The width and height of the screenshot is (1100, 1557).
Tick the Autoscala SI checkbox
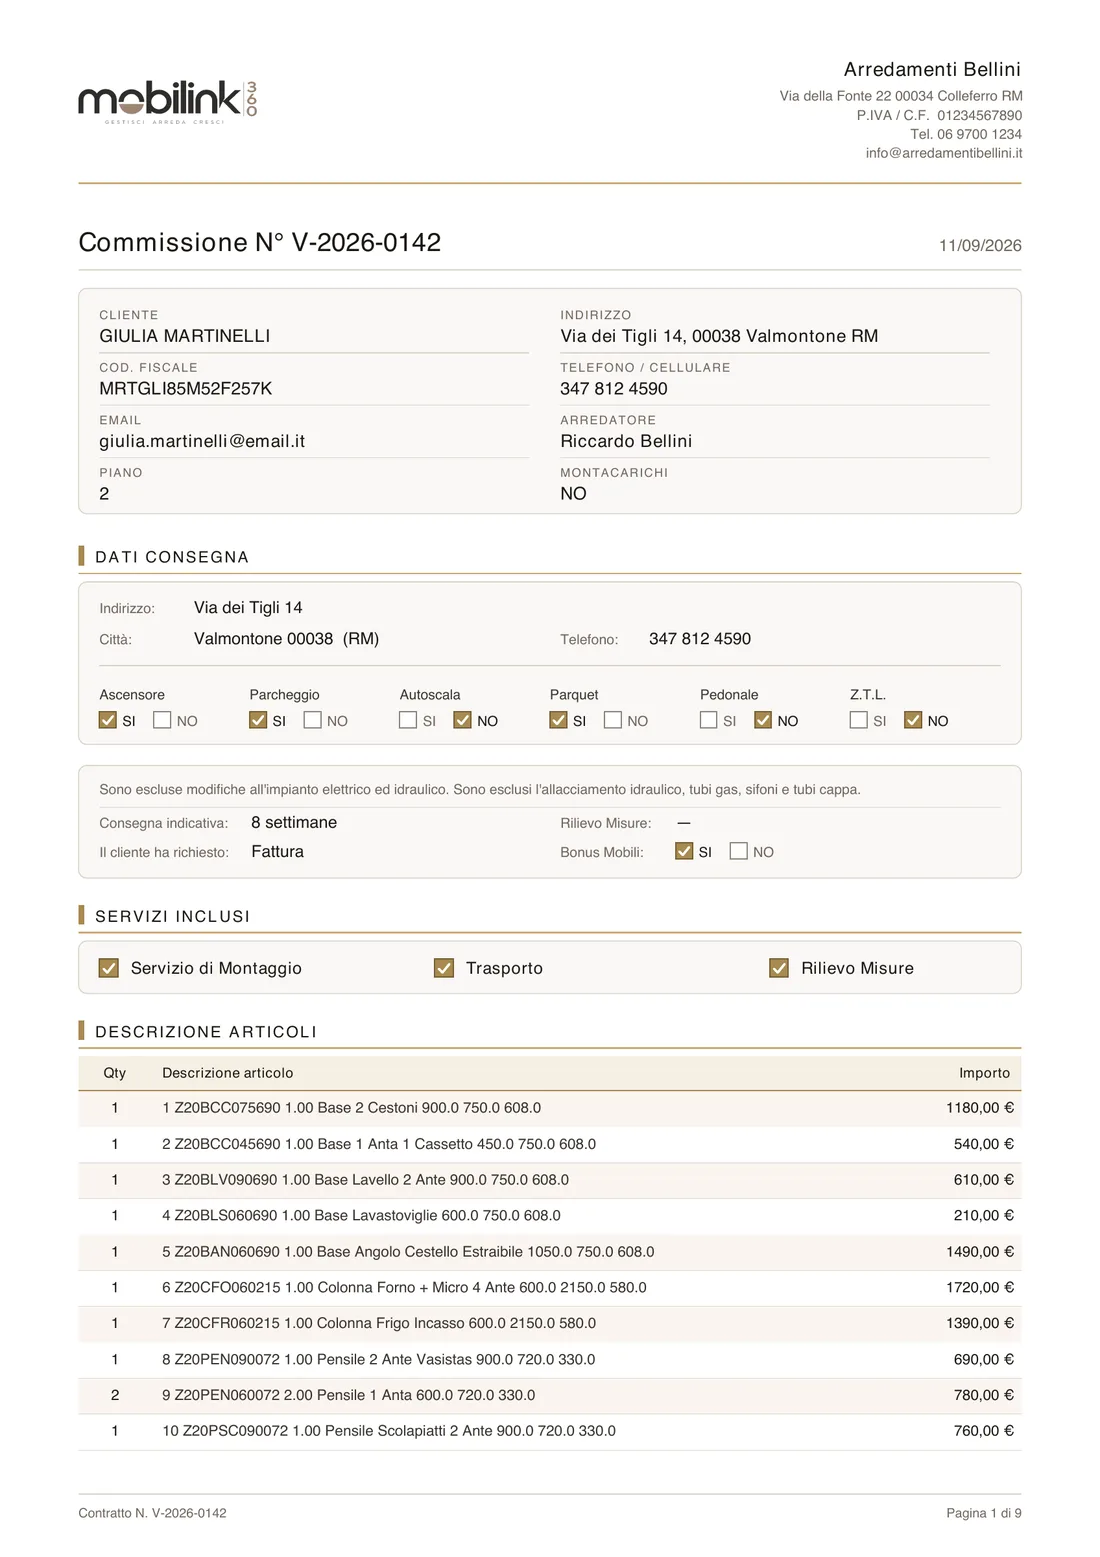(408, 720)
